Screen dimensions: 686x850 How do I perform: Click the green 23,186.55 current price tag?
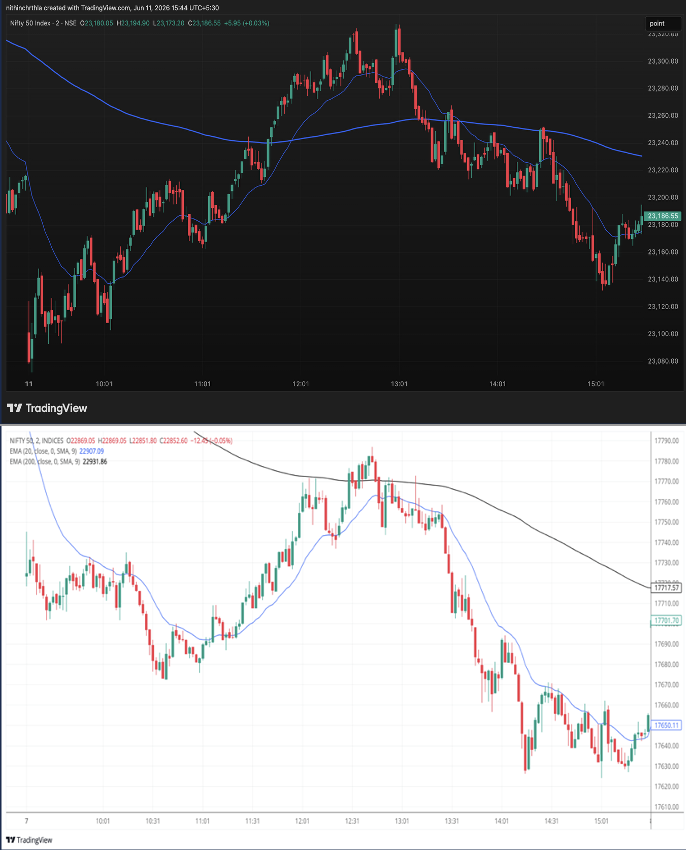click(663, 216)
